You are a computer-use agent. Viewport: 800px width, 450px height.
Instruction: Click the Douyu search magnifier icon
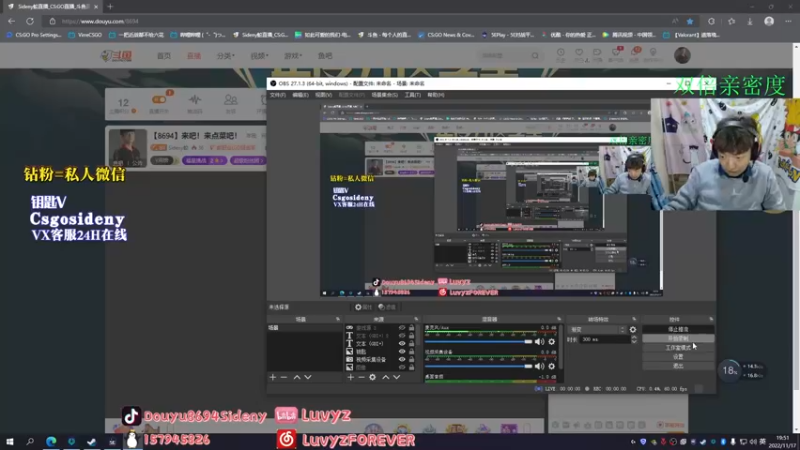(x=535, y=55)
